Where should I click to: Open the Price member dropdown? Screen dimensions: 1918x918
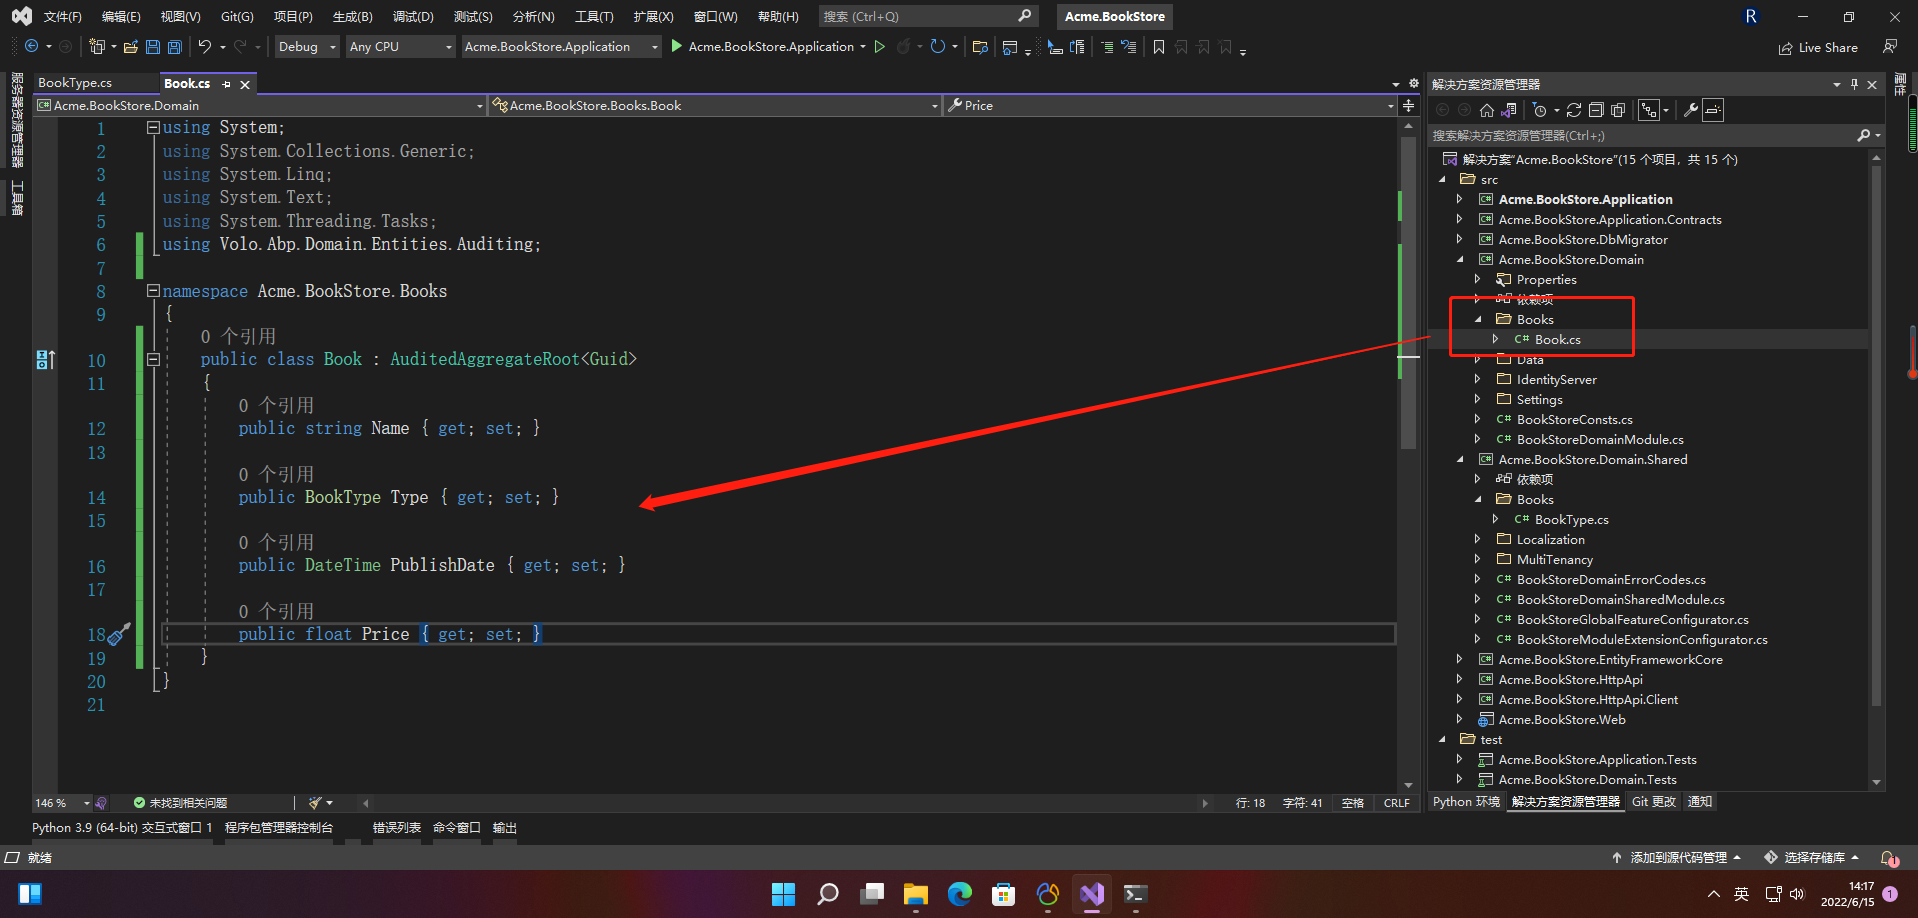click(x=1170, y=105)
